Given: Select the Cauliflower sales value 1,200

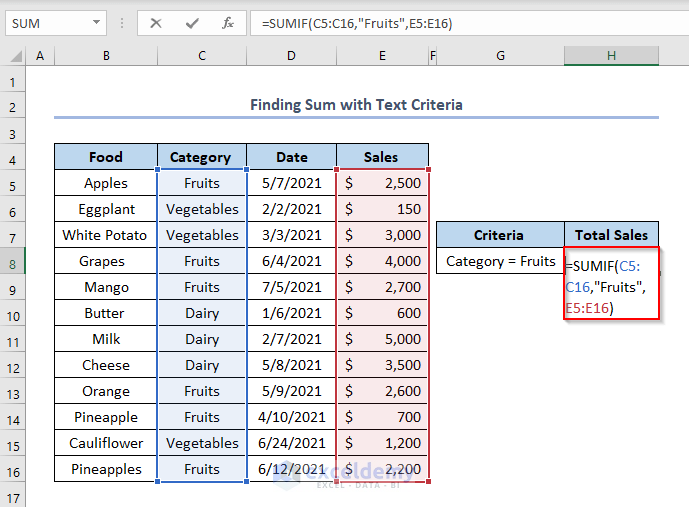Looking at the screenshot, I should click(x=382, y=443).
